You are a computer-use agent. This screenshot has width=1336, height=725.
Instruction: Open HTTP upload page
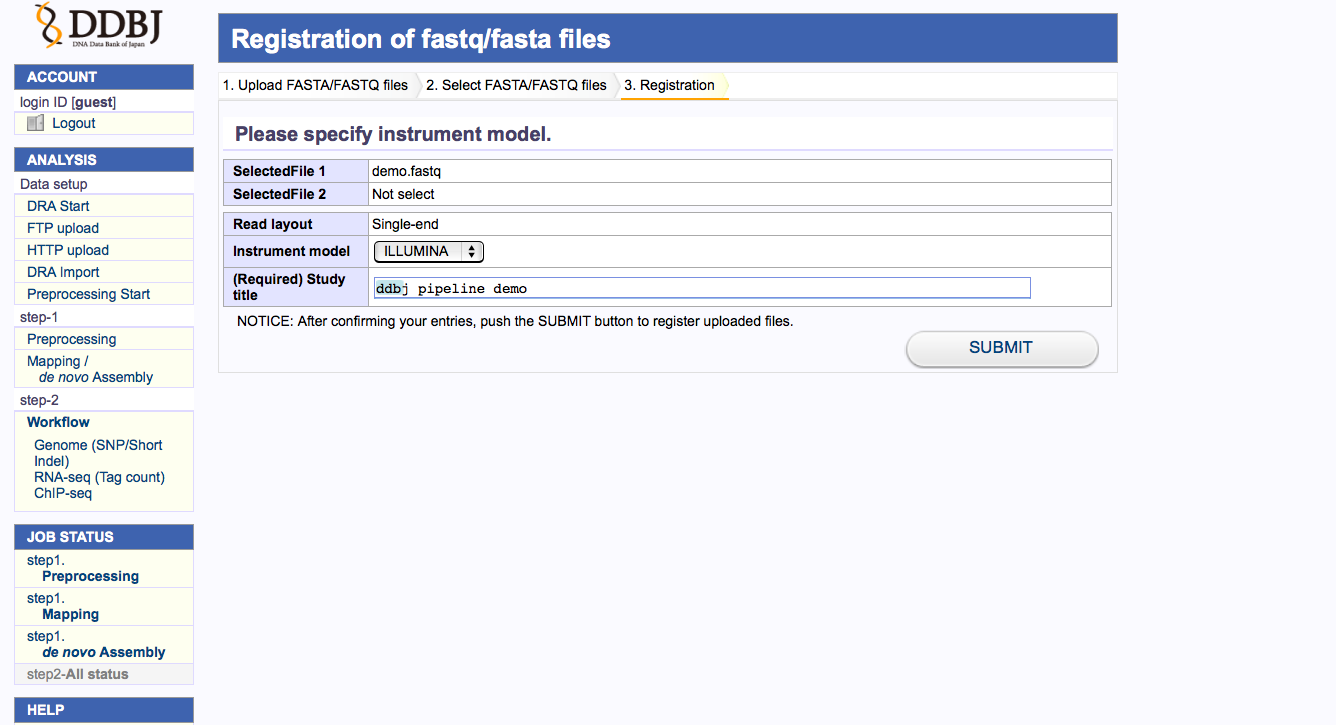click(x=68, y=250)
